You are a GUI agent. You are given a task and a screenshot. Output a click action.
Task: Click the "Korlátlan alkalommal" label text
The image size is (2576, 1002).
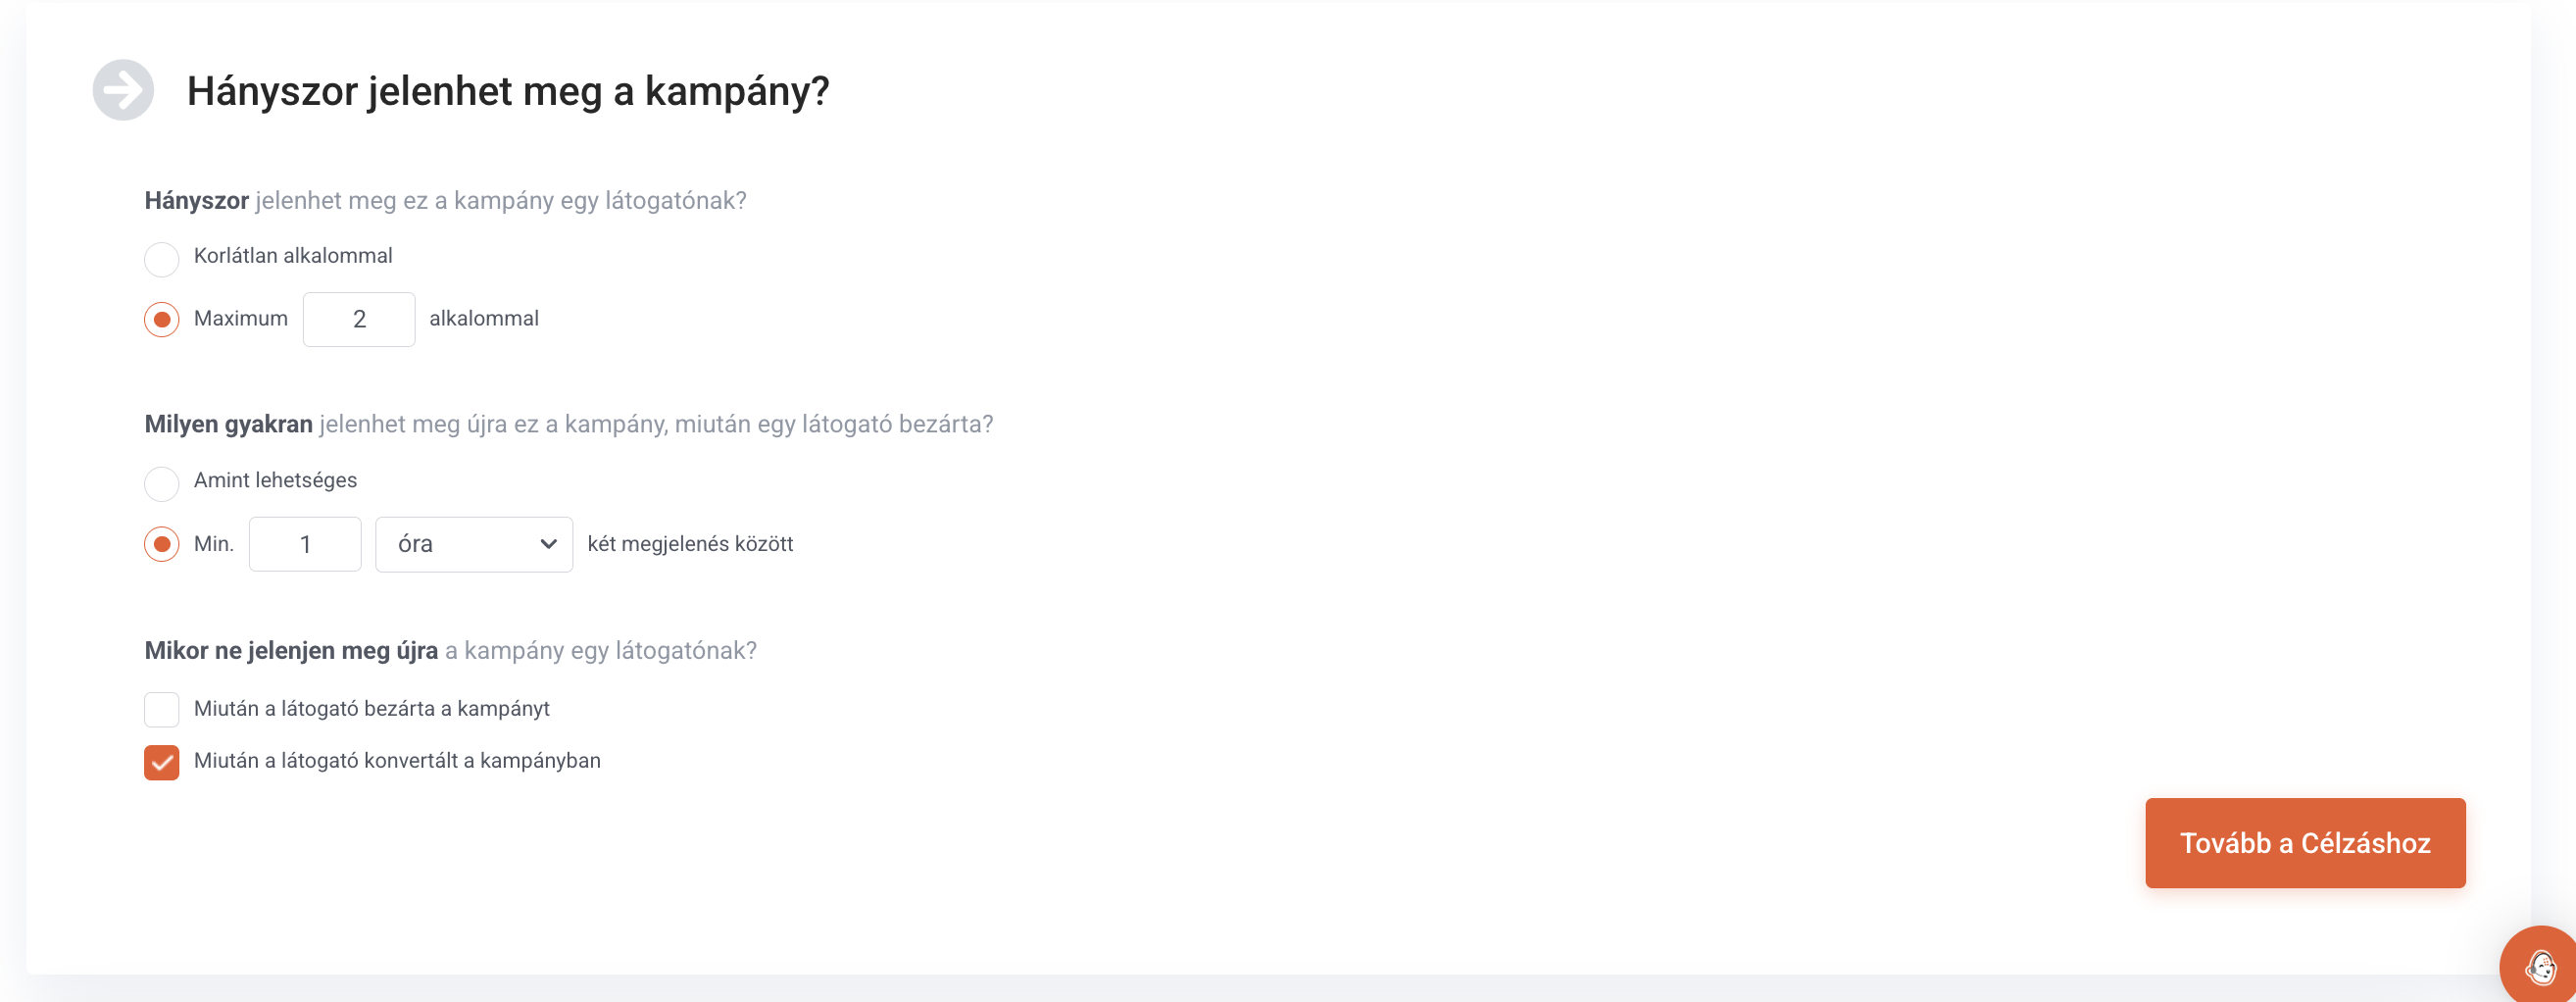point(293,256)
